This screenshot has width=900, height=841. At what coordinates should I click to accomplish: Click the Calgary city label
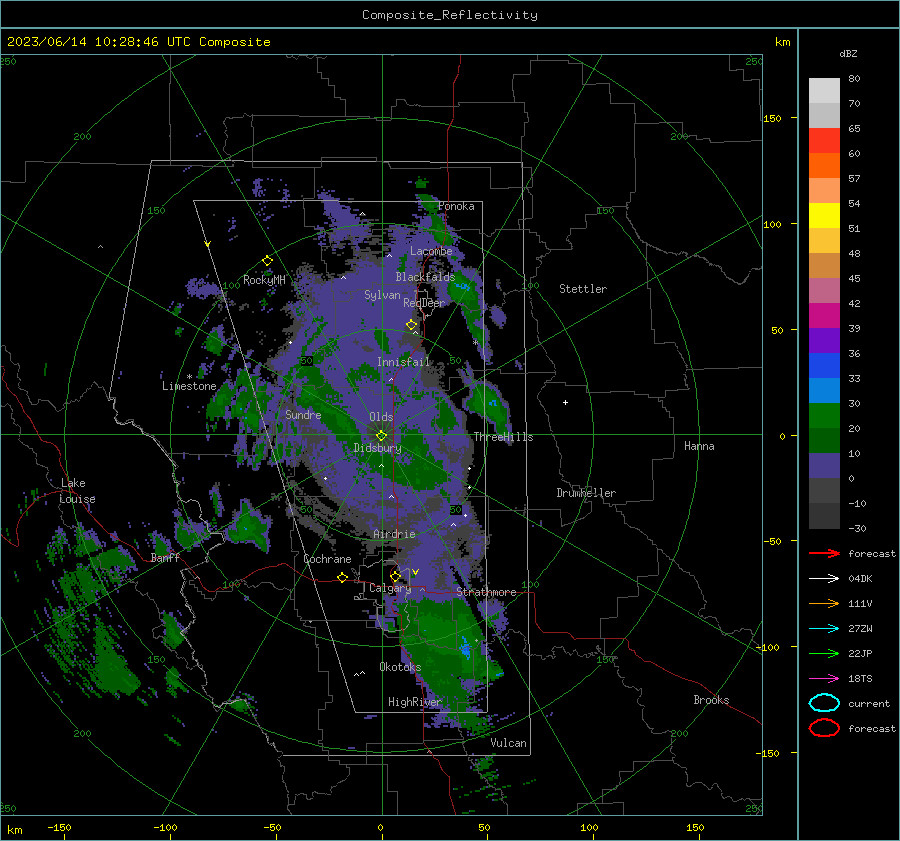(390, 588)
